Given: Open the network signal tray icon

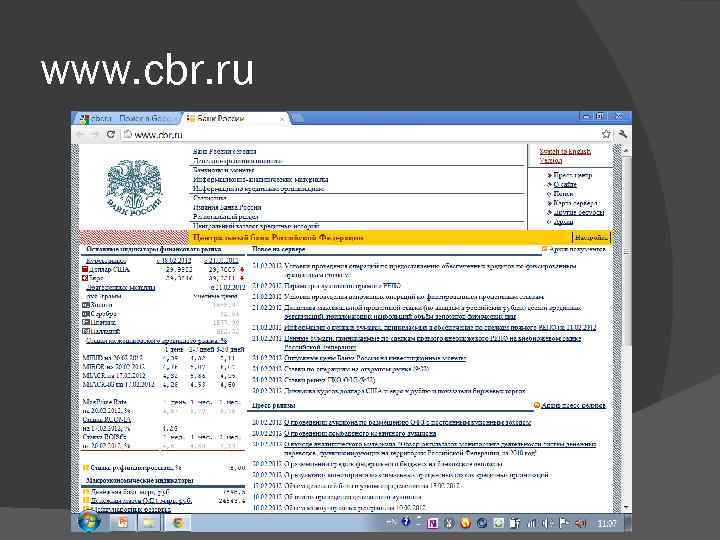Looking at the screenshot, I should point(532,523).
